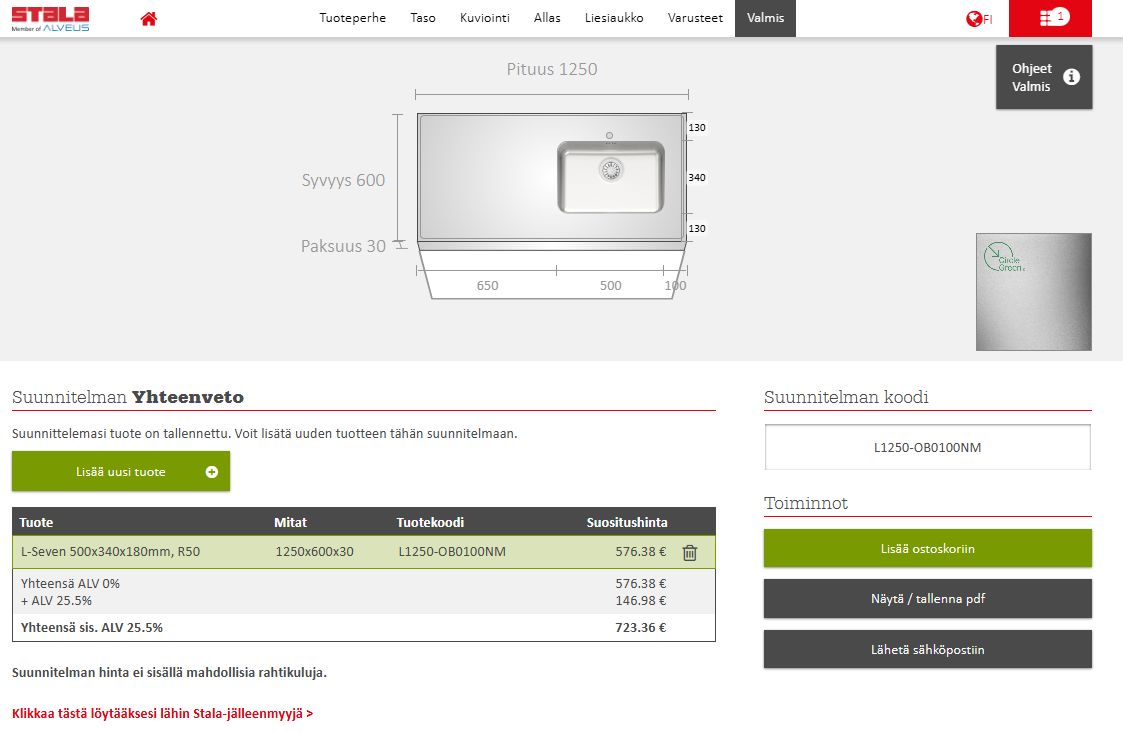Click the Suositushinta column header
The height and width of the screenshot is (732, 1123).
click(627, 523)
